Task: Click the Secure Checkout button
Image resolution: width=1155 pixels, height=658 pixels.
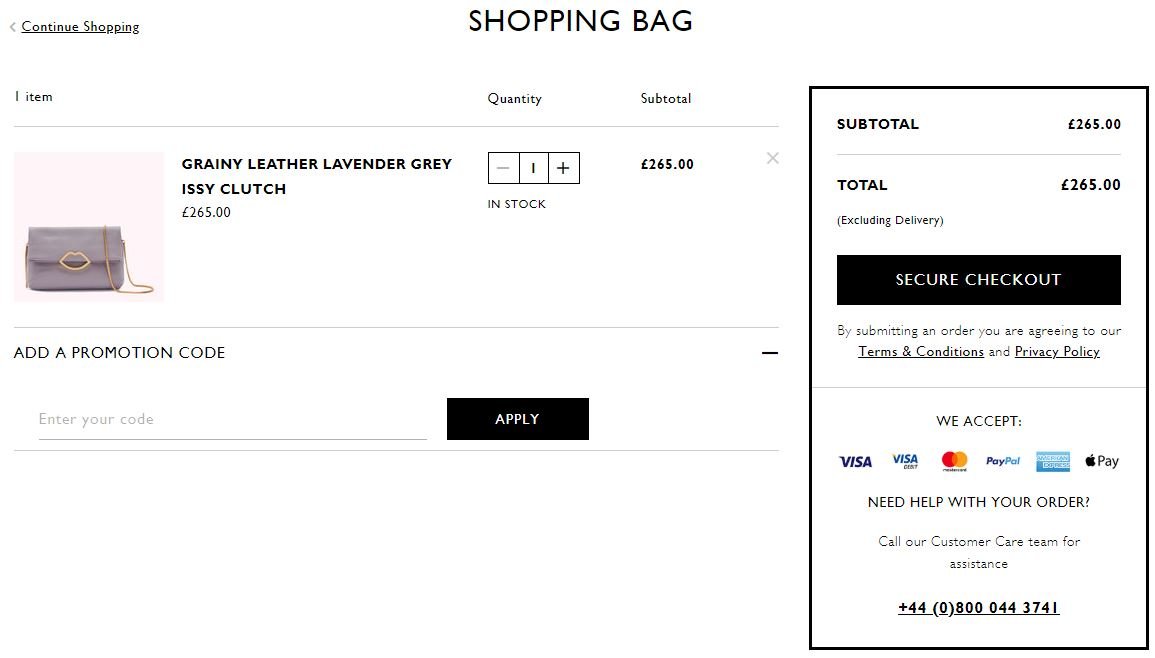Action: (978, 280)
